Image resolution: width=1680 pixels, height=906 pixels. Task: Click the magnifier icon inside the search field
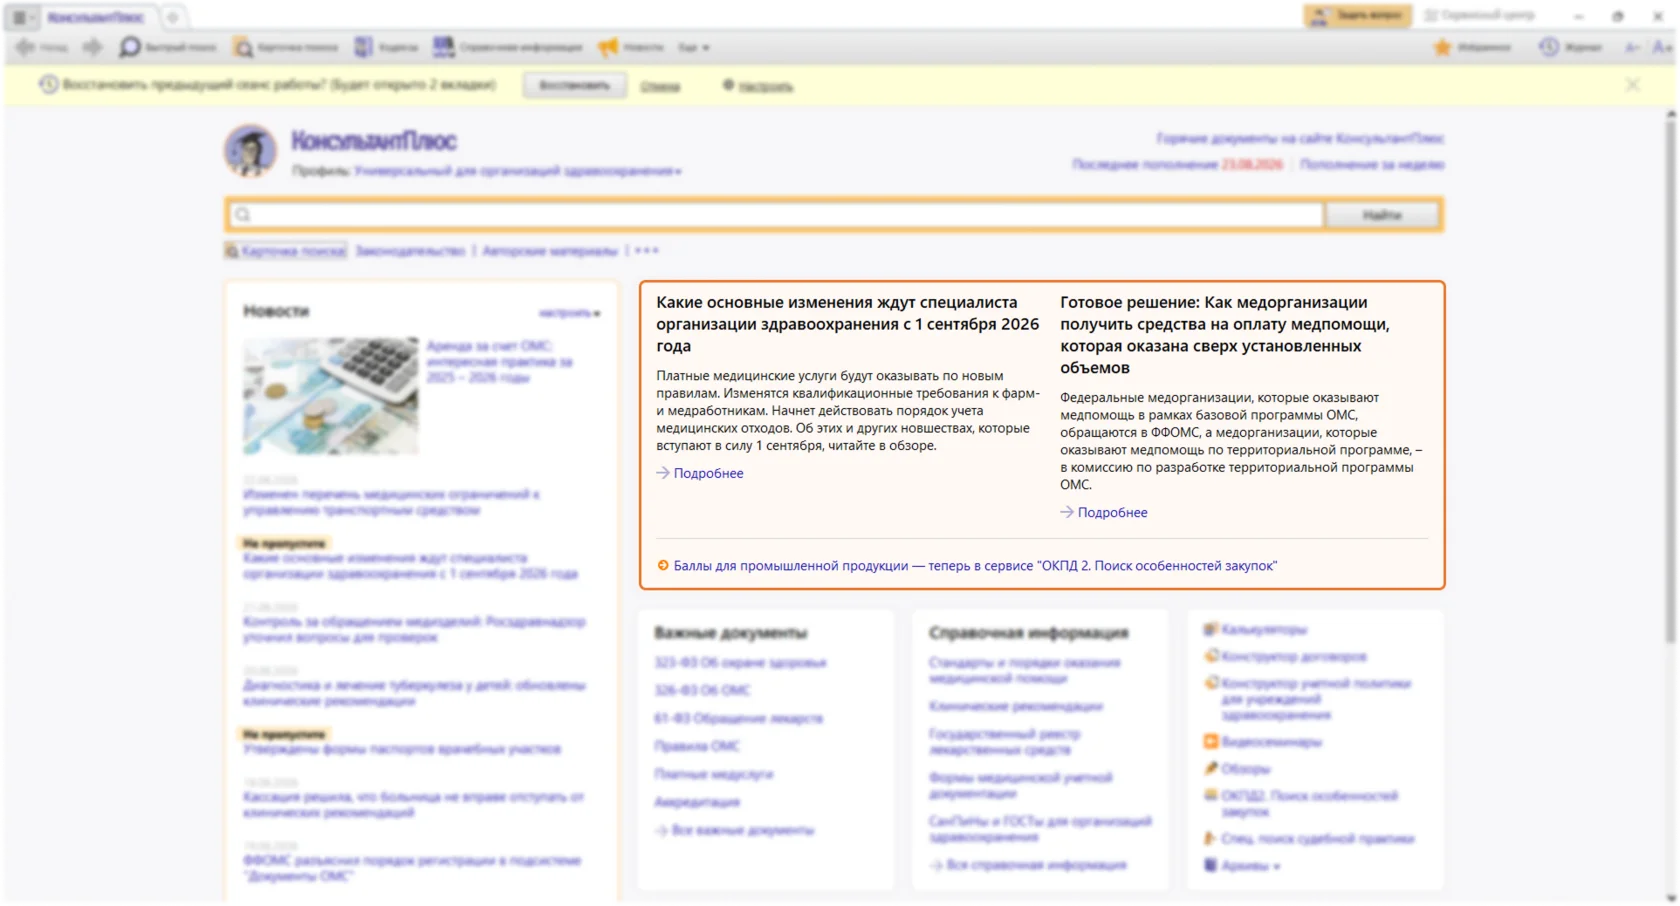pos(243,215)
